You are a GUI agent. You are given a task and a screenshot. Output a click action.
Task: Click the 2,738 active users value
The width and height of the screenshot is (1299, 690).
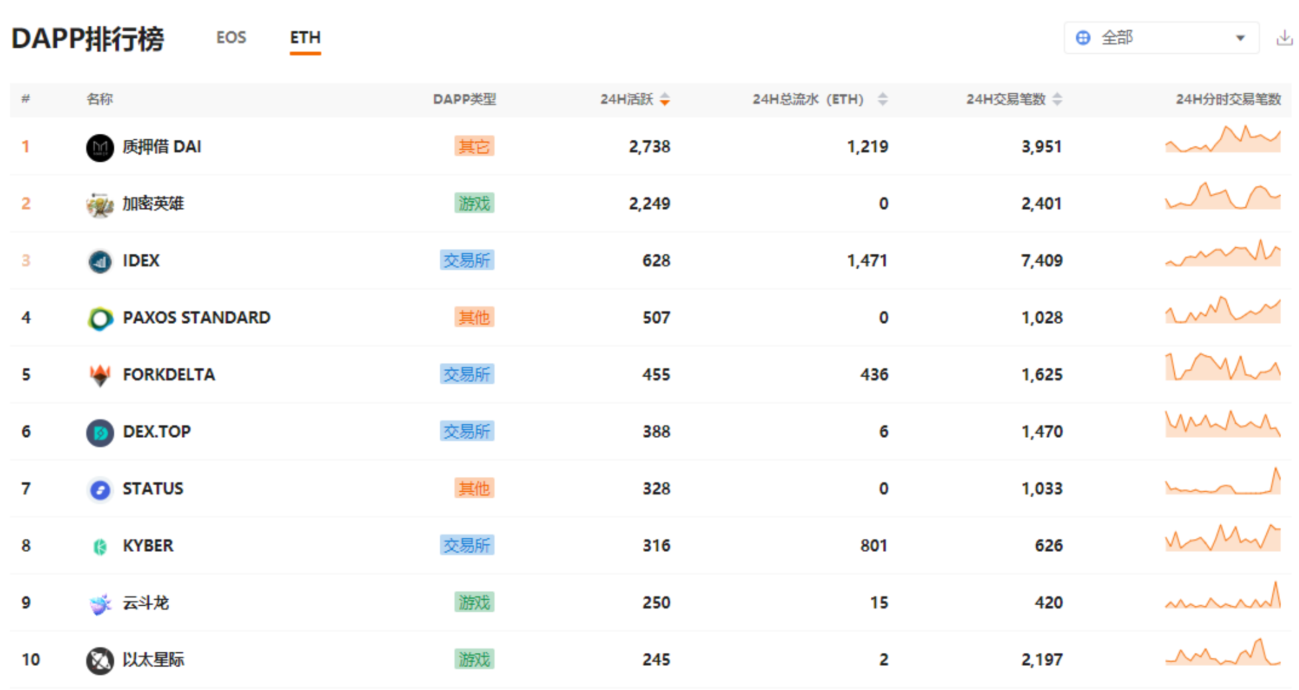coord(650,147)
